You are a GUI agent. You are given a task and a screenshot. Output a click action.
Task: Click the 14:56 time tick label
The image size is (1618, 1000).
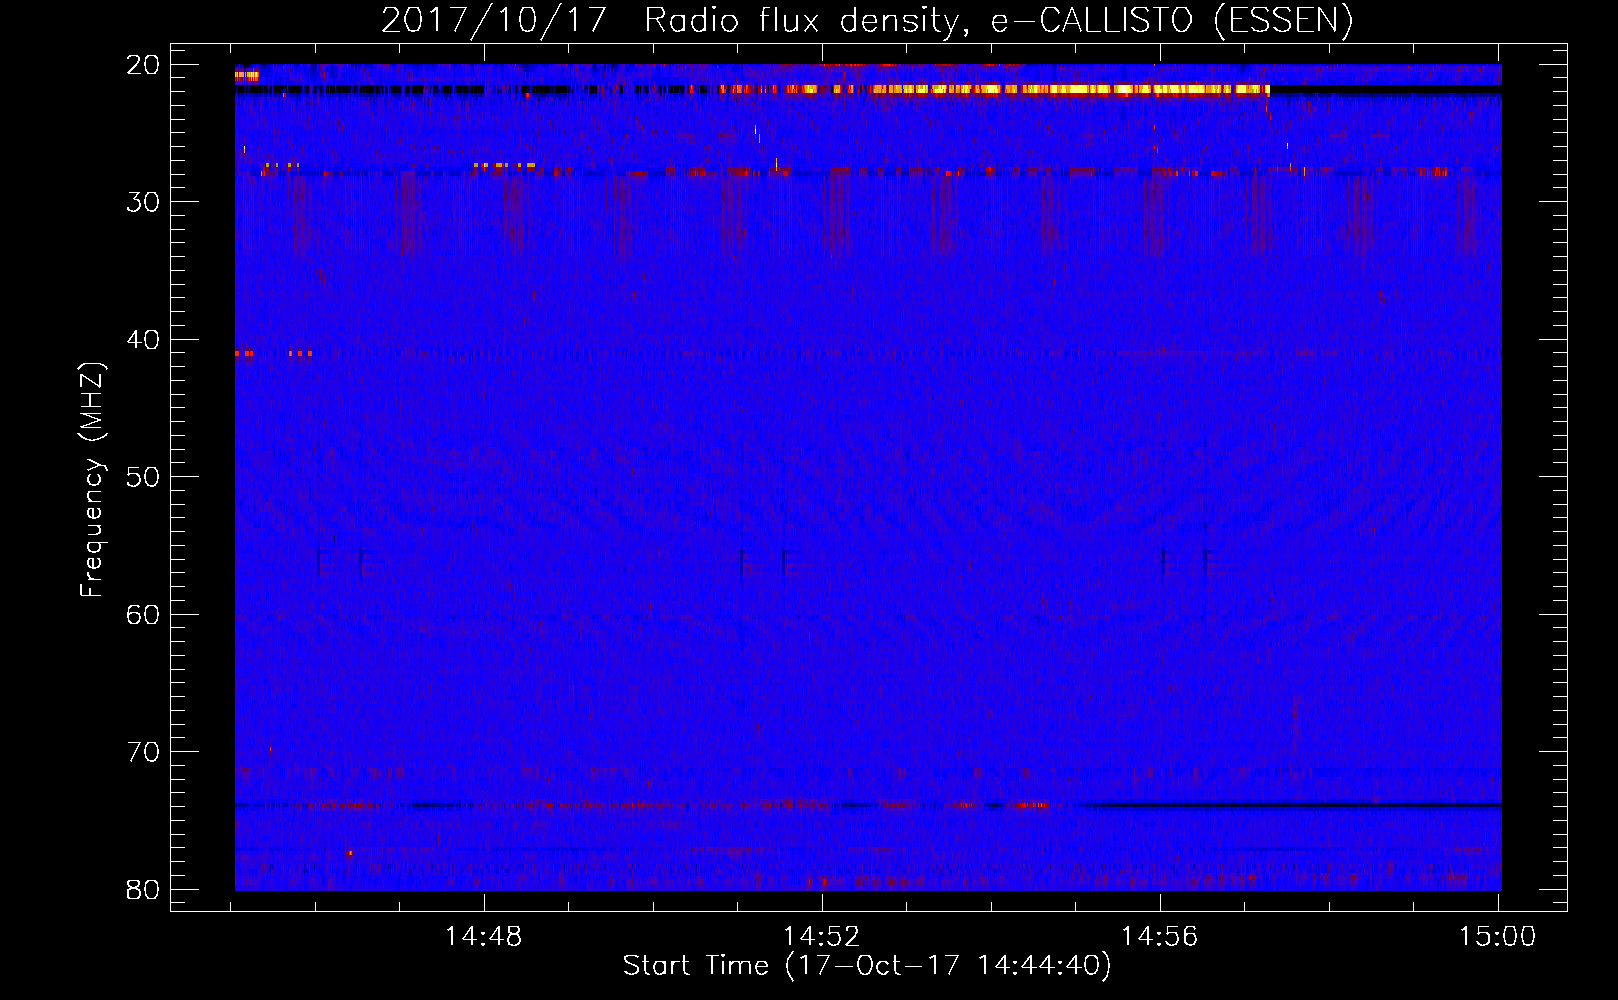coord(1160,937)
